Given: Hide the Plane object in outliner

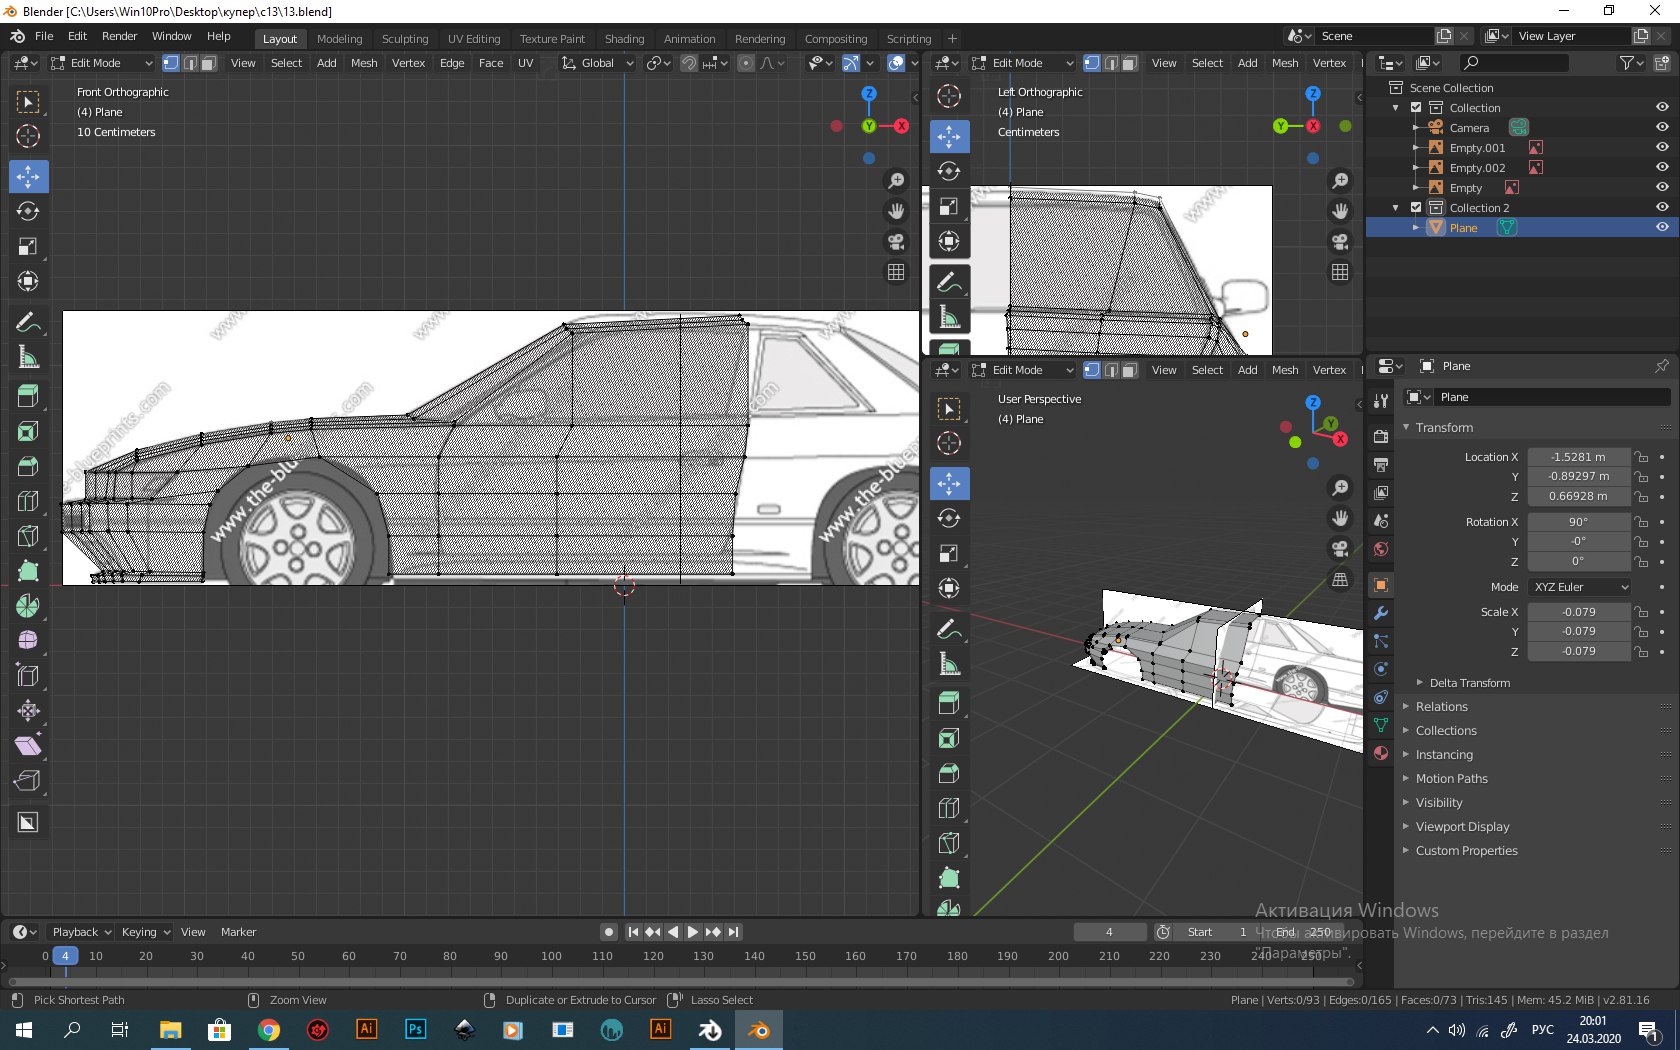Looking at the screenshot, I should [1662, 228].
